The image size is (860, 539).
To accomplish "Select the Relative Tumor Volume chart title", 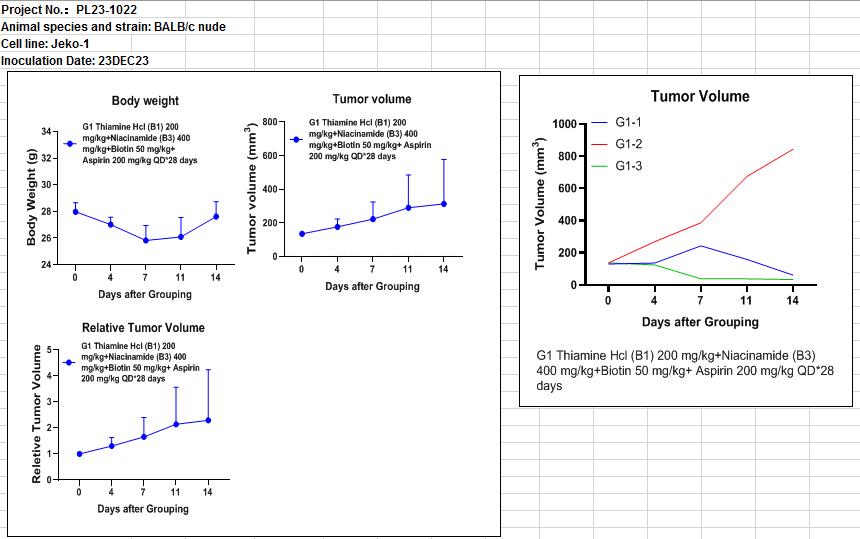I will [x=143, y=327].
